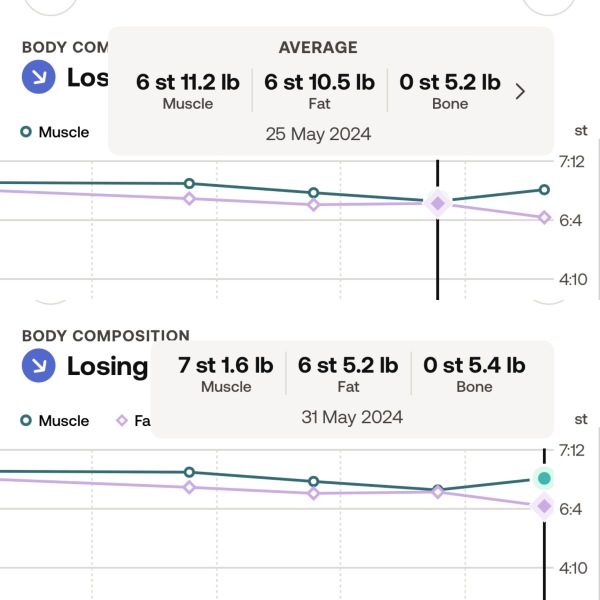This screenshot has height=600, width=600.
Task: Click the last muscle point in top chart
Action: point(544,189)
